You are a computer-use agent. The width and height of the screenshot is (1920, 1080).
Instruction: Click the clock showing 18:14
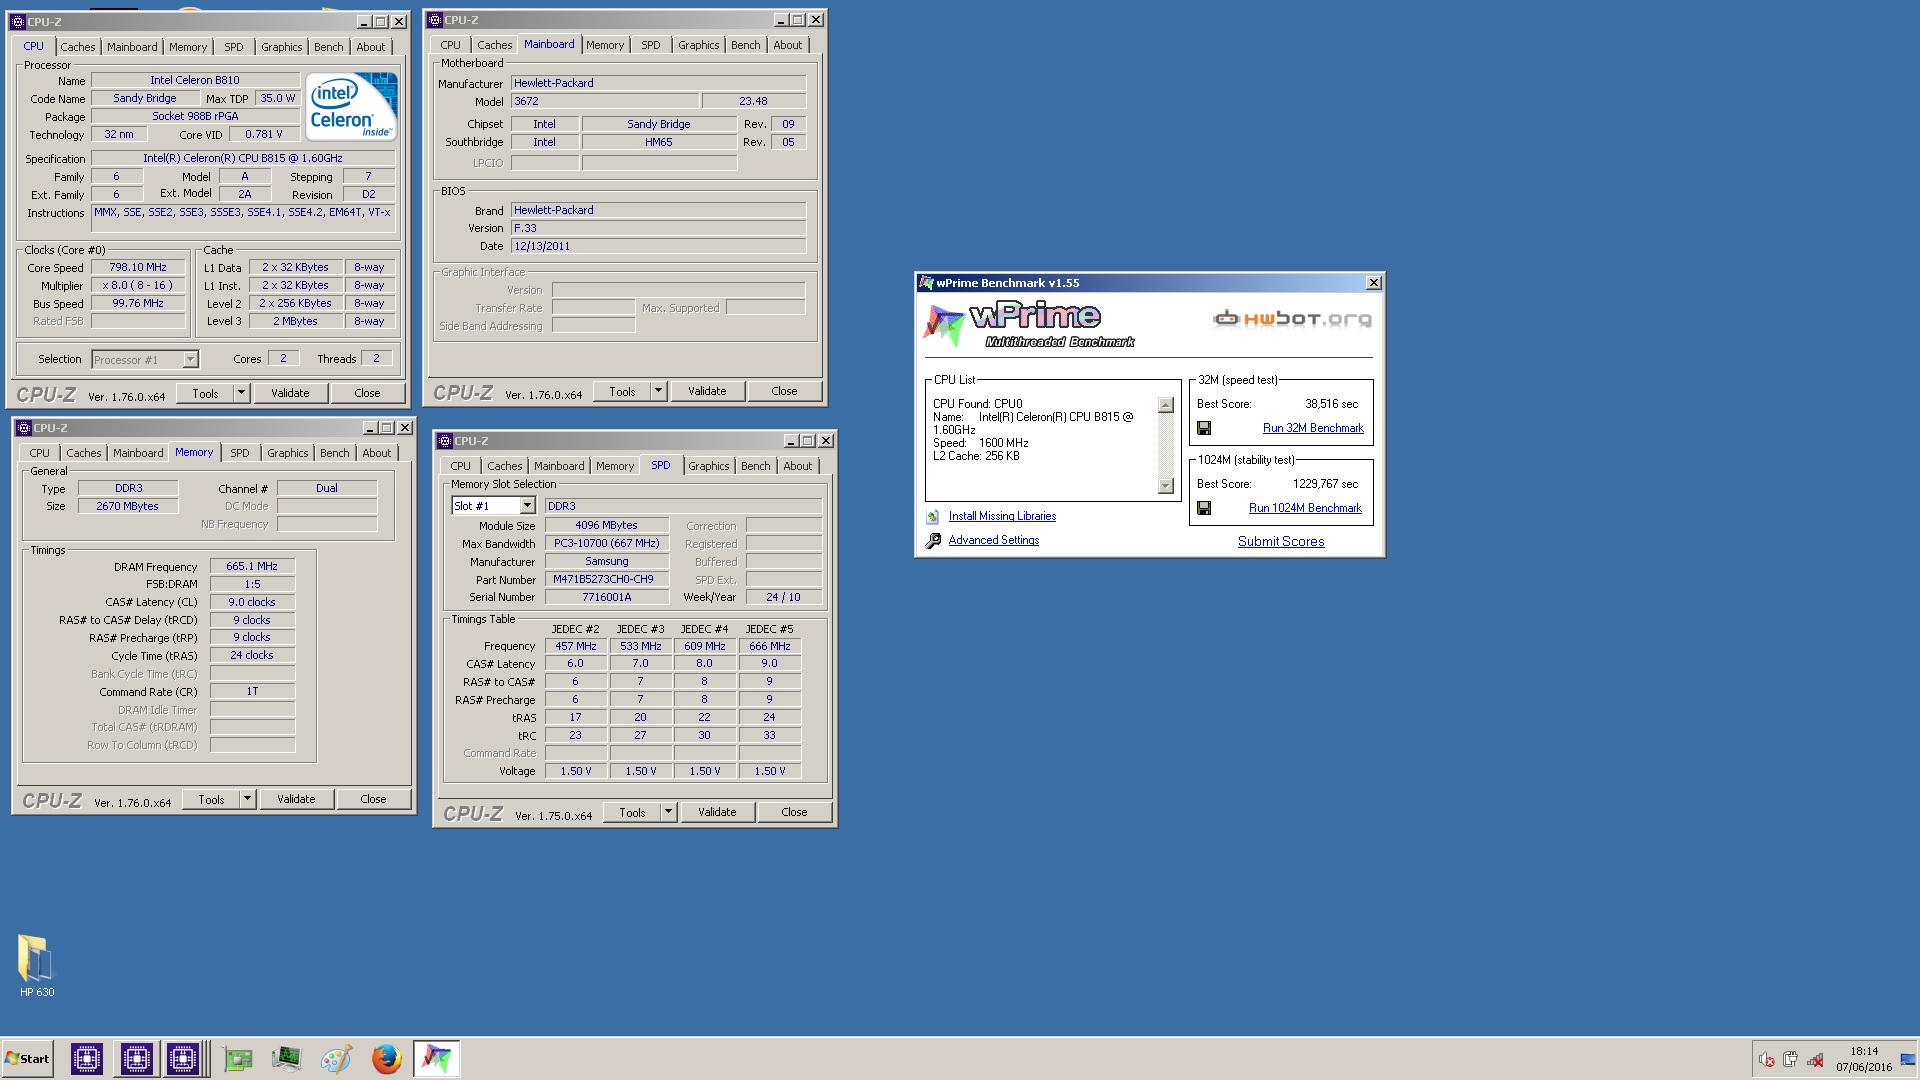point(1864,1052)
